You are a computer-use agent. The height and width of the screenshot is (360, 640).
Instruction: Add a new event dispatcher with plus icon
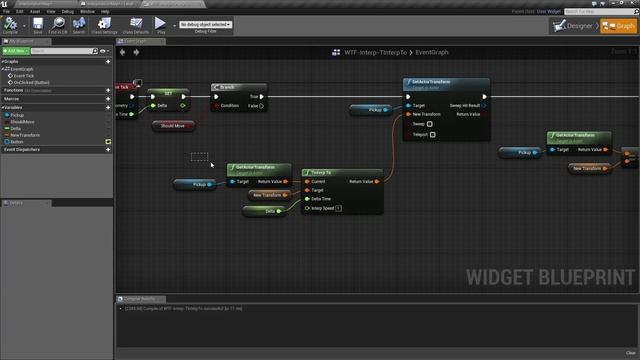pos(108,150)
